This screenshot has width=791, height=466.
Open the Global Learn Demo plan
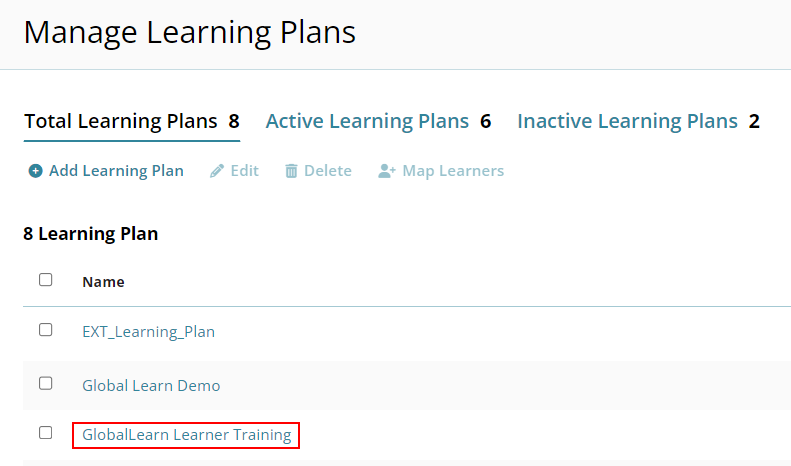pyautogui.click(x=151, y=386)
